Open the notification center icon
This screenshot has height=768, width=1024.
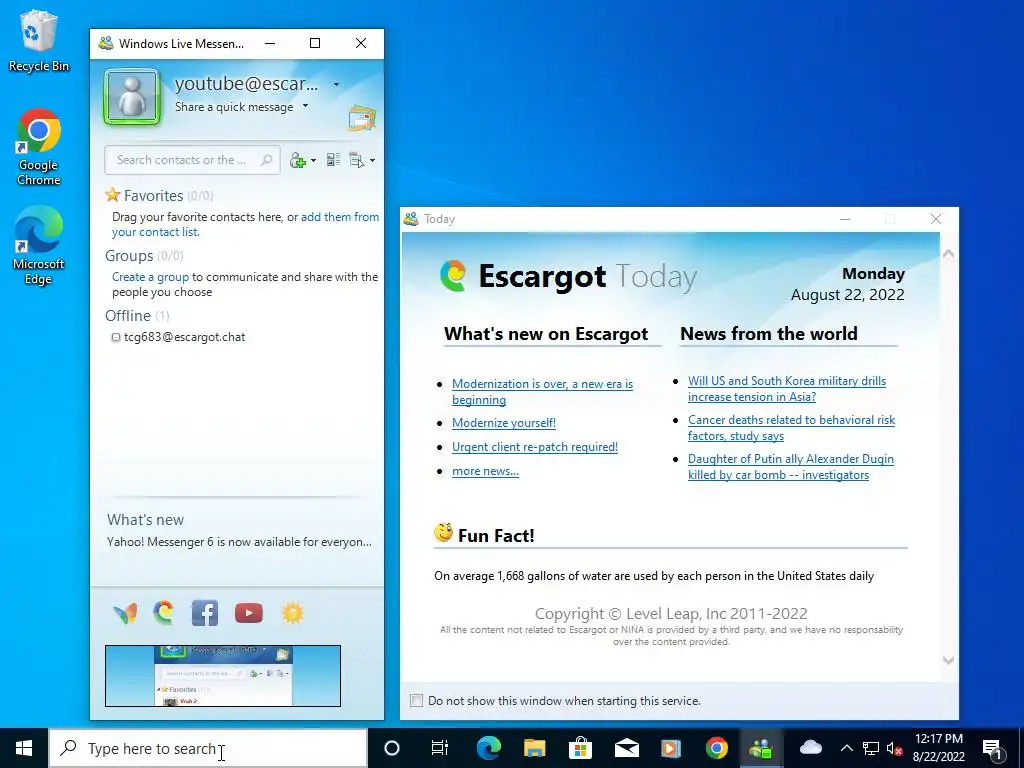(993, 749)
